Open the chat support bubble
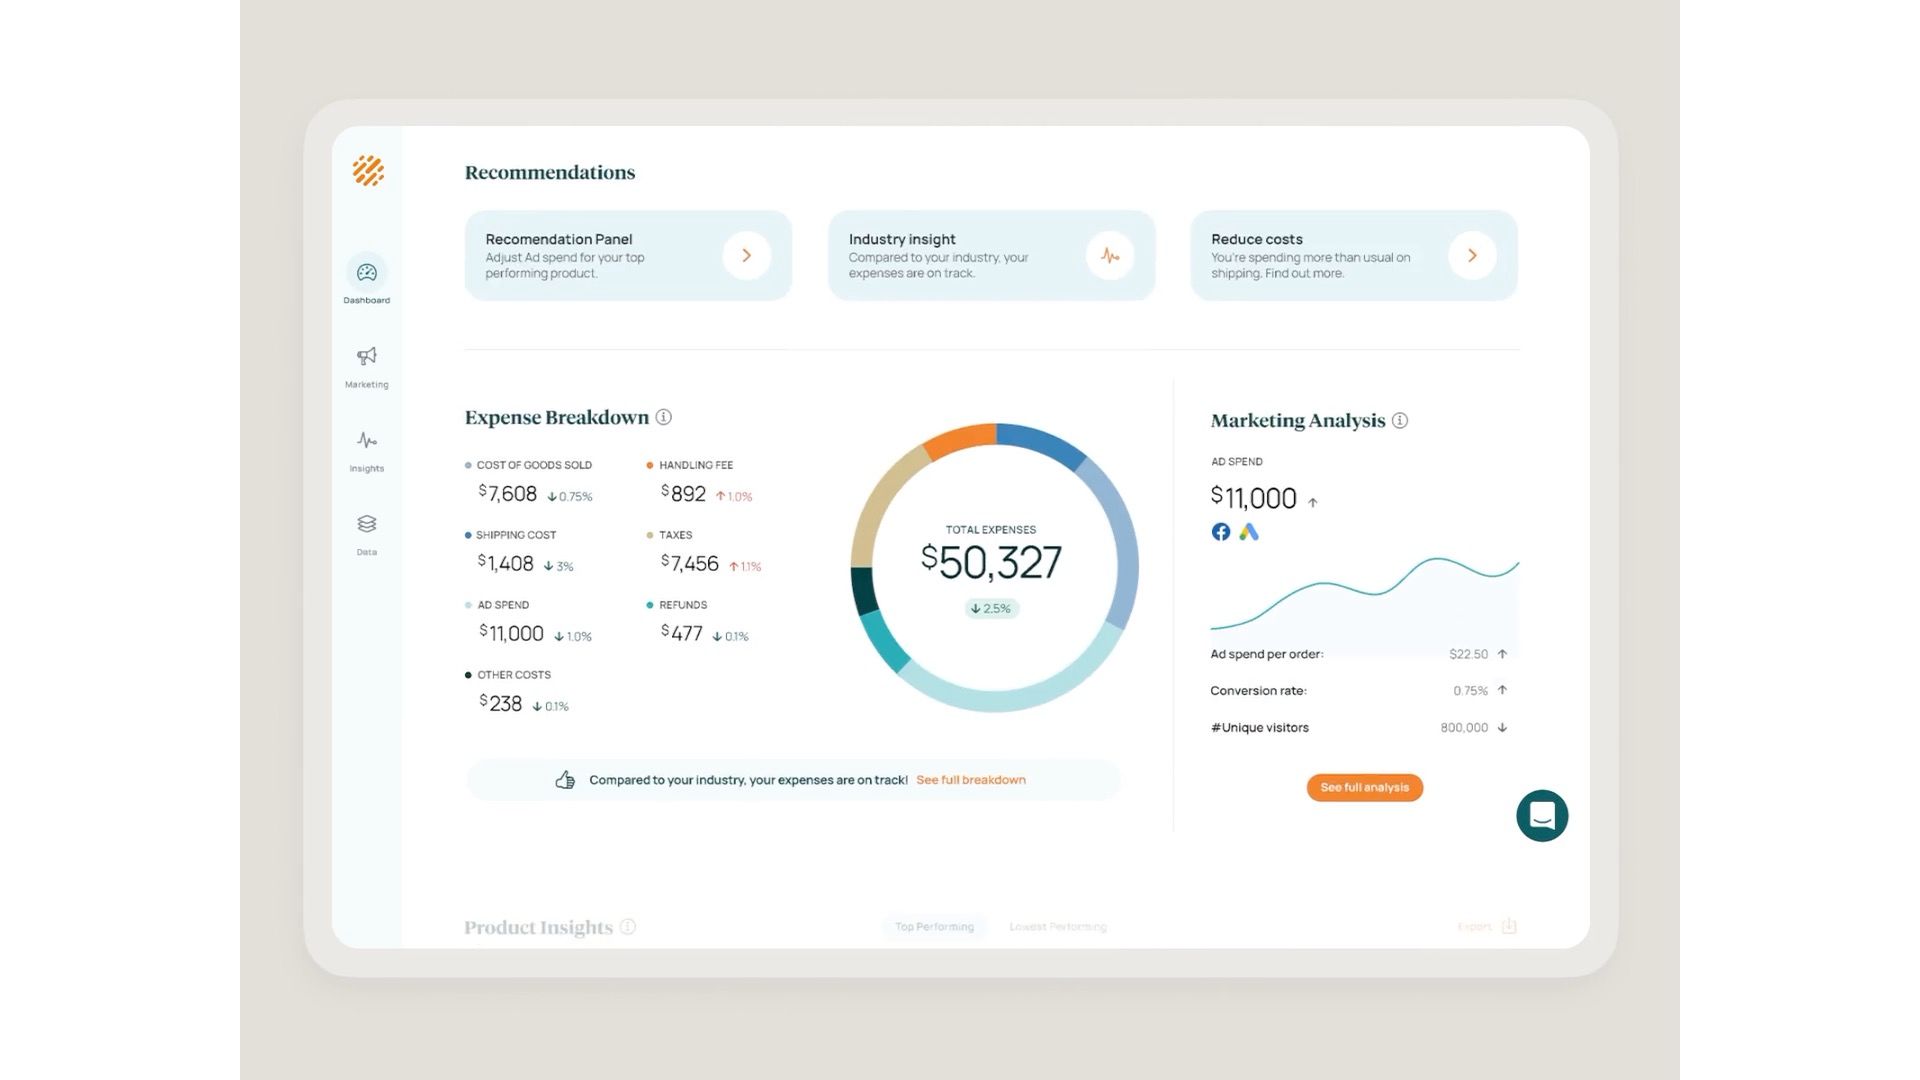Viewport: 1920px width, 1080px height. tap(1542, 816)
